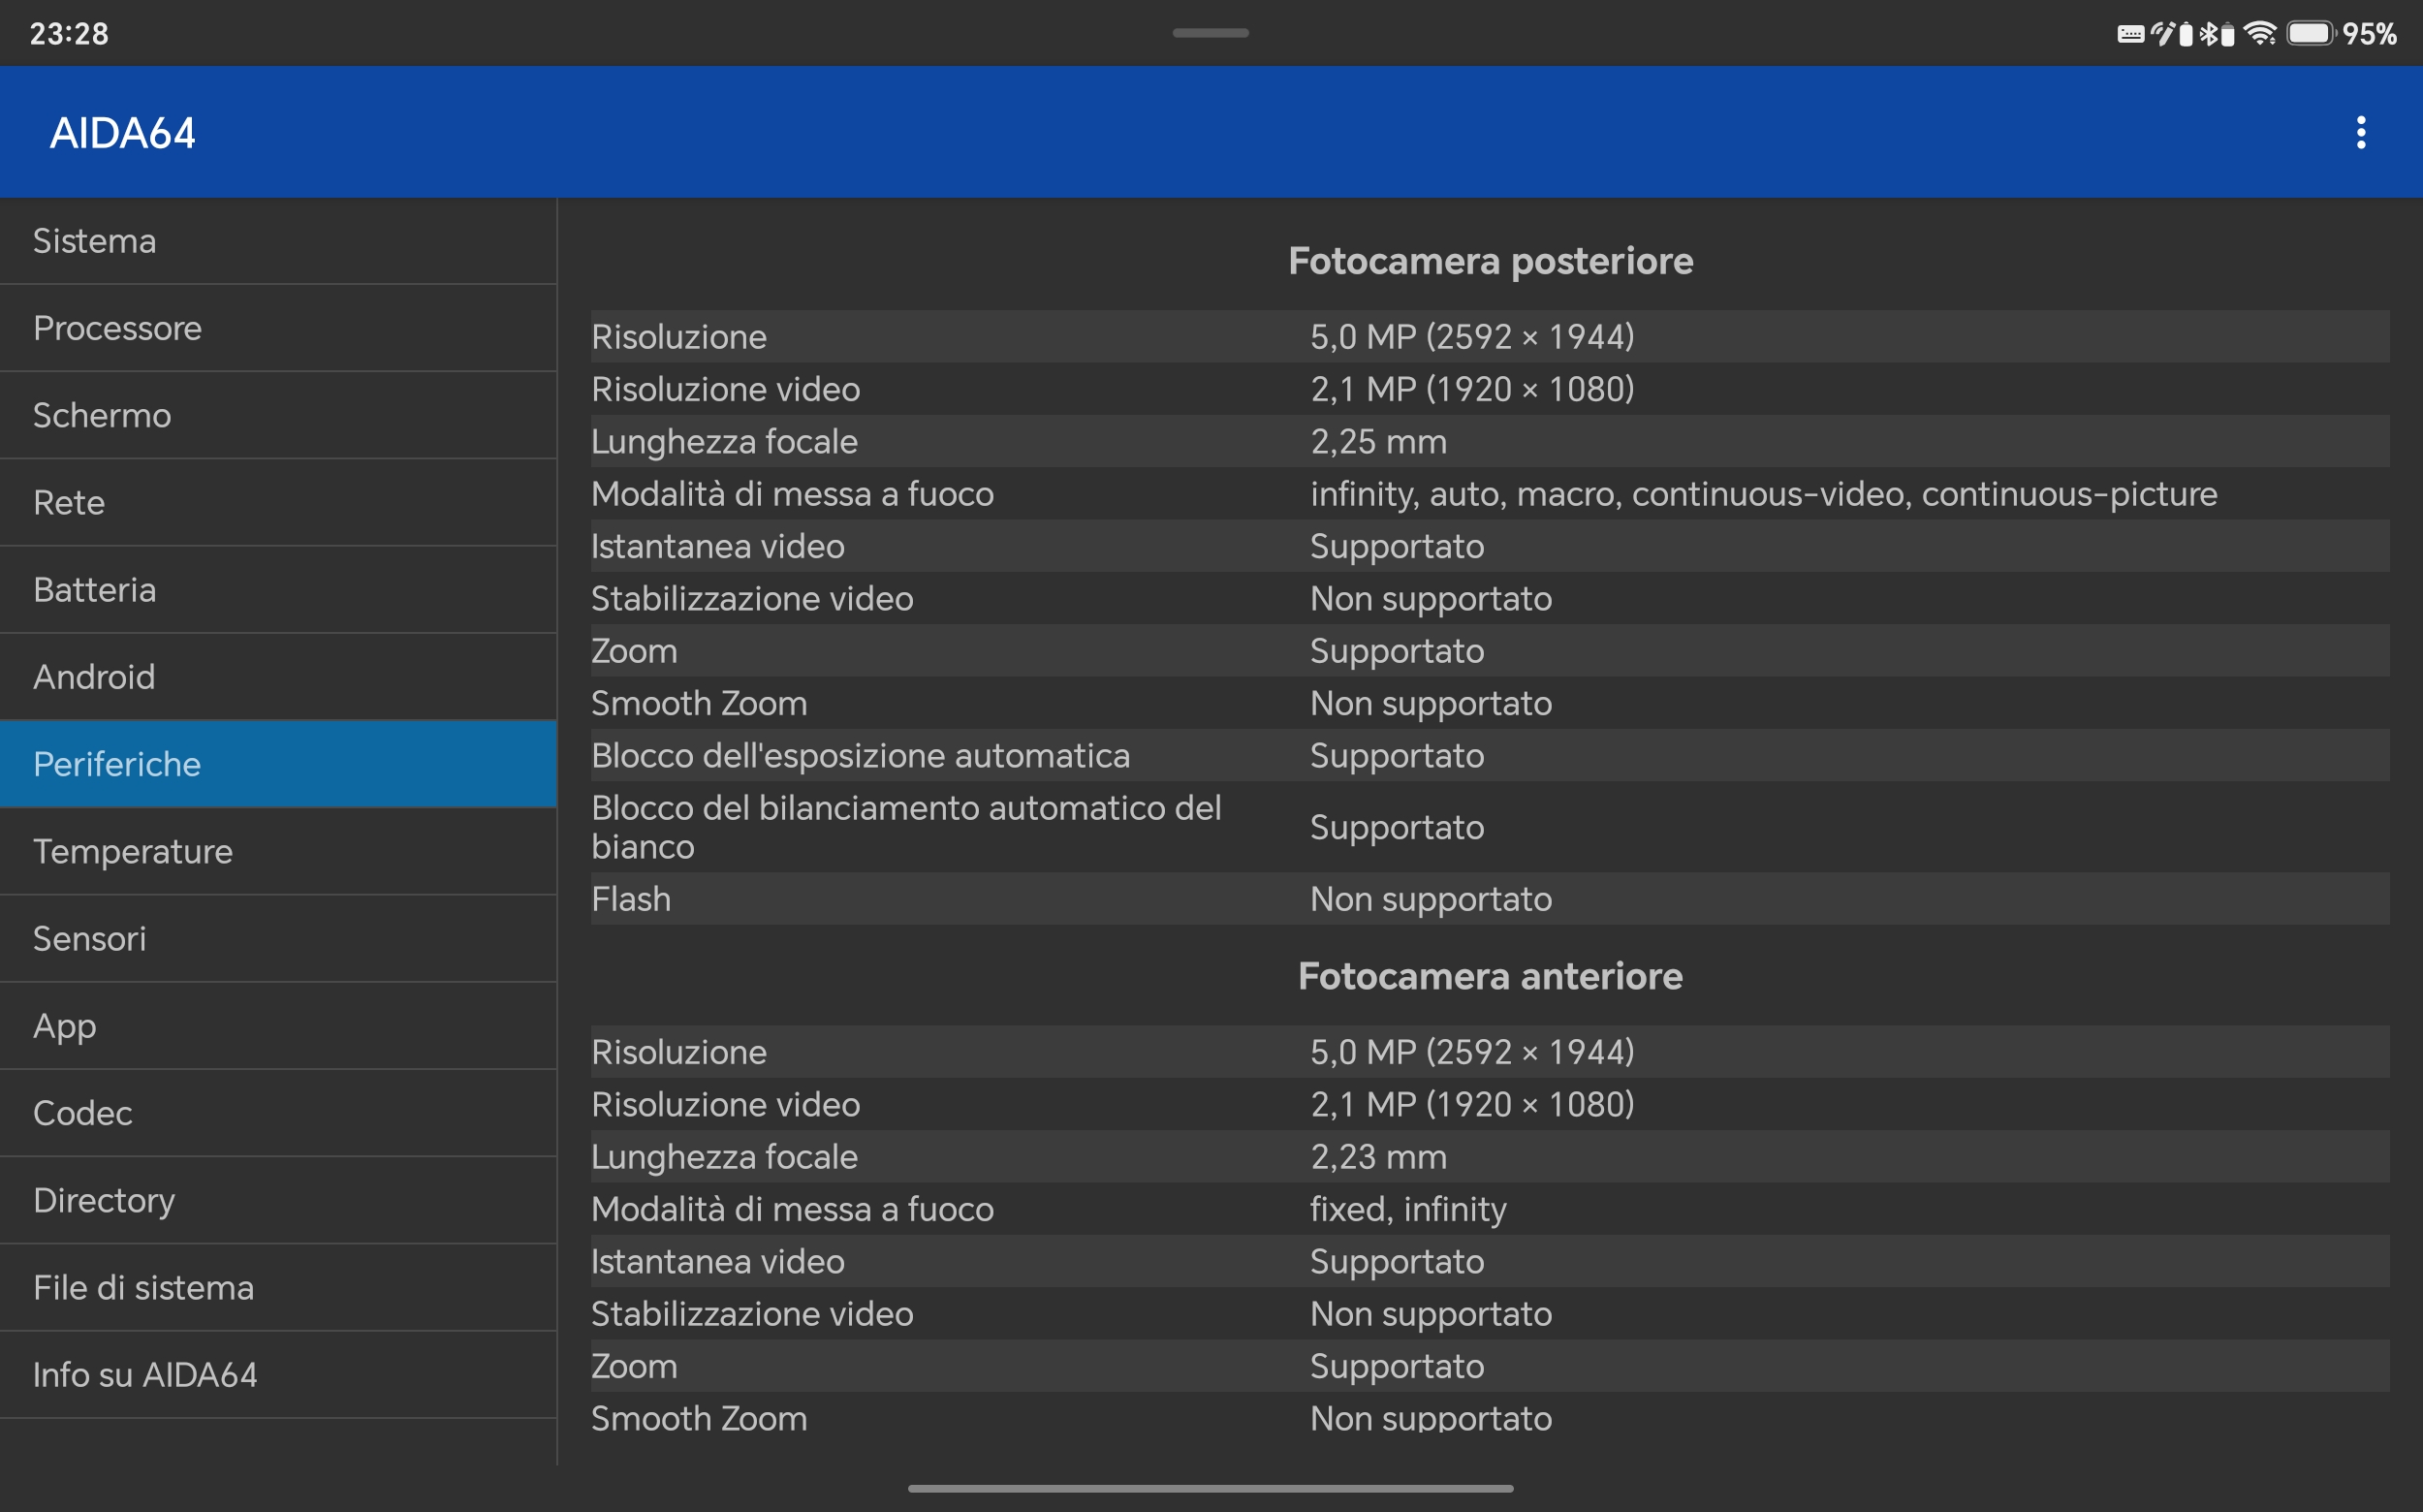The image size is (2423, 1512).
Task: Open File di sistema section
Action: 278,1287
